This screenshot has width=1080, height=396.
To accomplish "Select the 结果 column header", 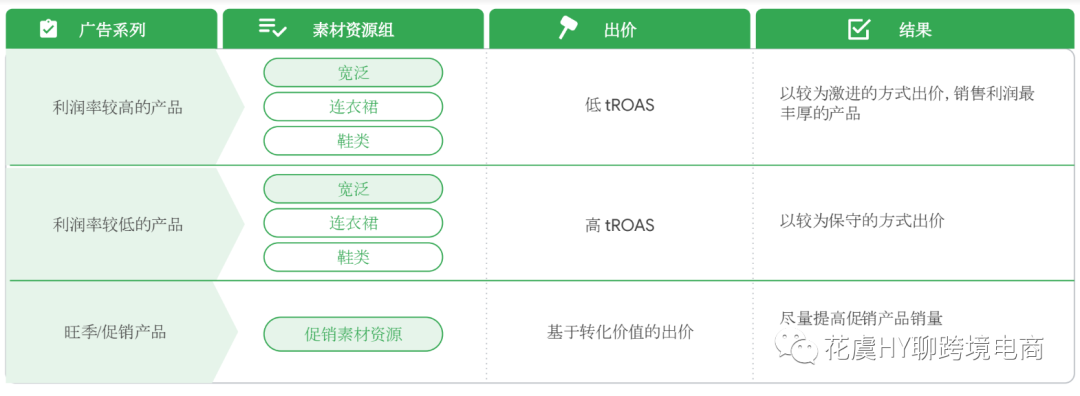I will pyautogui.click(x=915, y=29).
